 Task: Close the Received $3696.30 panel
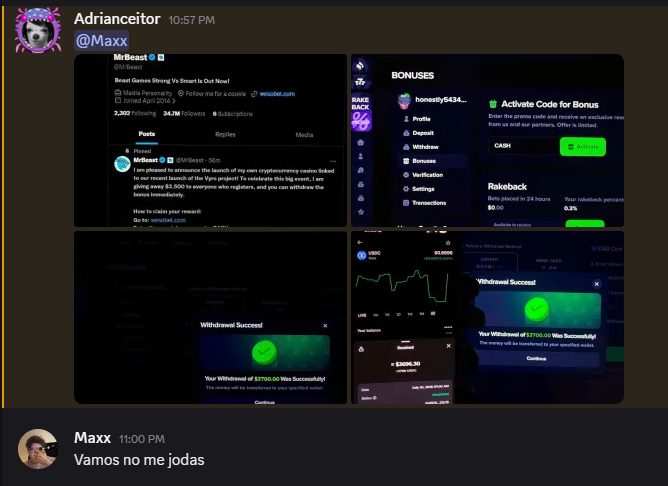coord(449,346)
